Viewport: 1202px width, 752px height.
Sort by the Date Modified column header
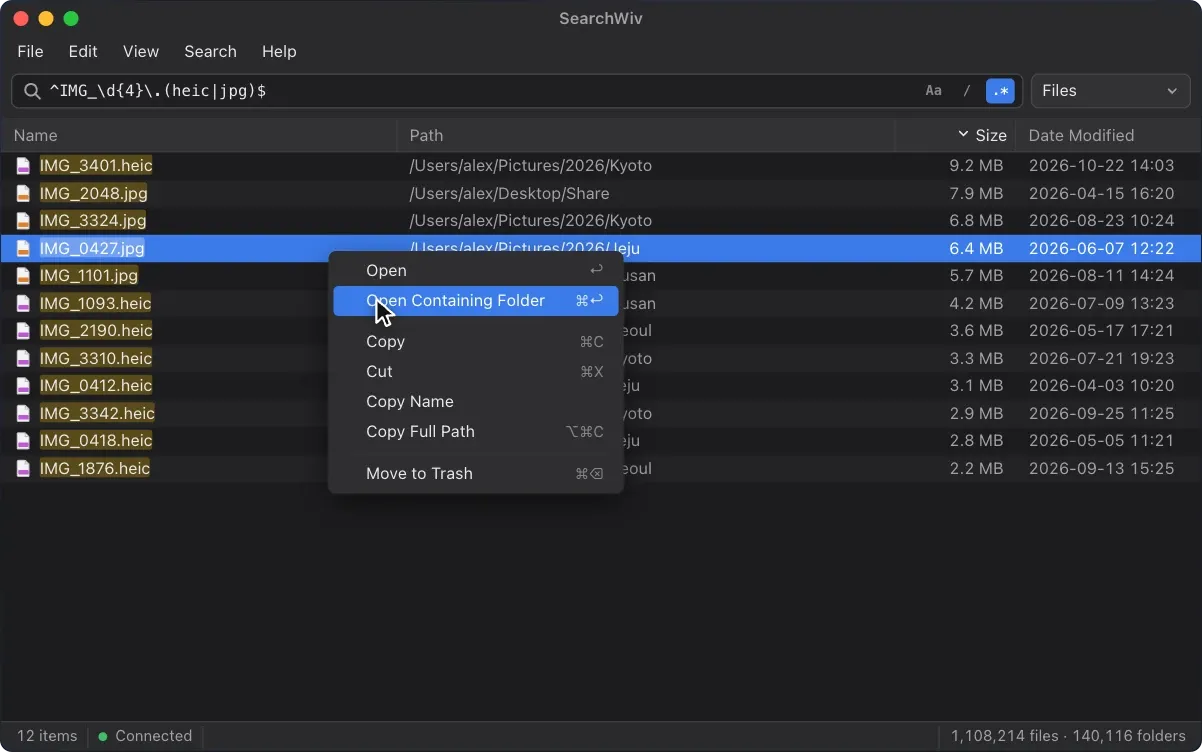click(x=1108, y=135)
